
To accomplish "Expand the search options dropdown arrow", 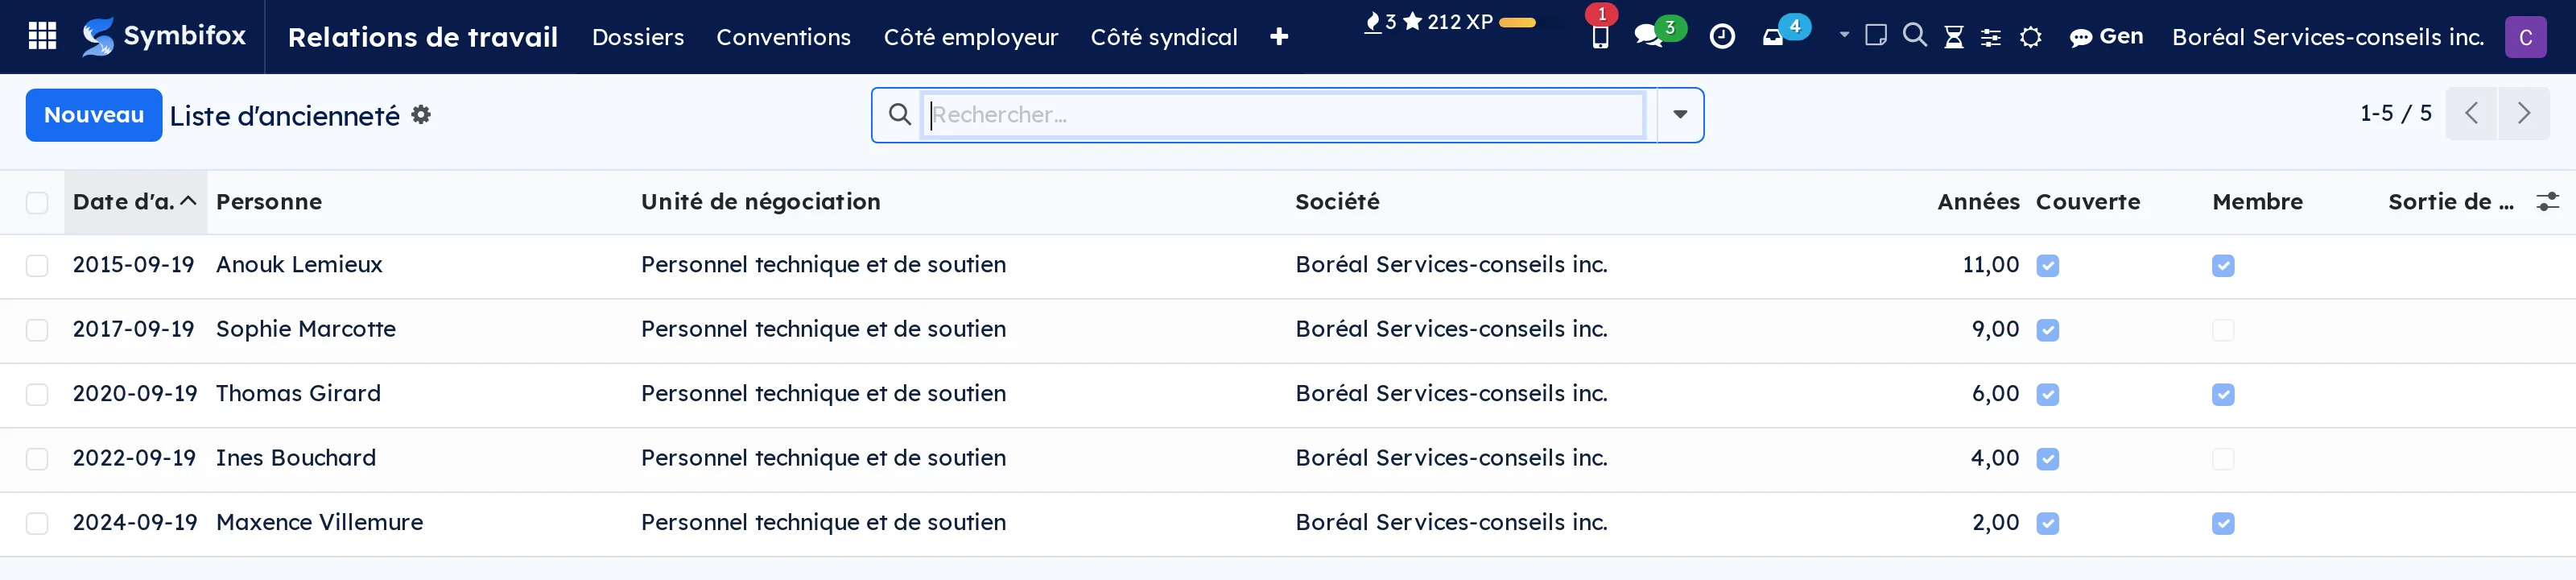I will (1680, 115).
